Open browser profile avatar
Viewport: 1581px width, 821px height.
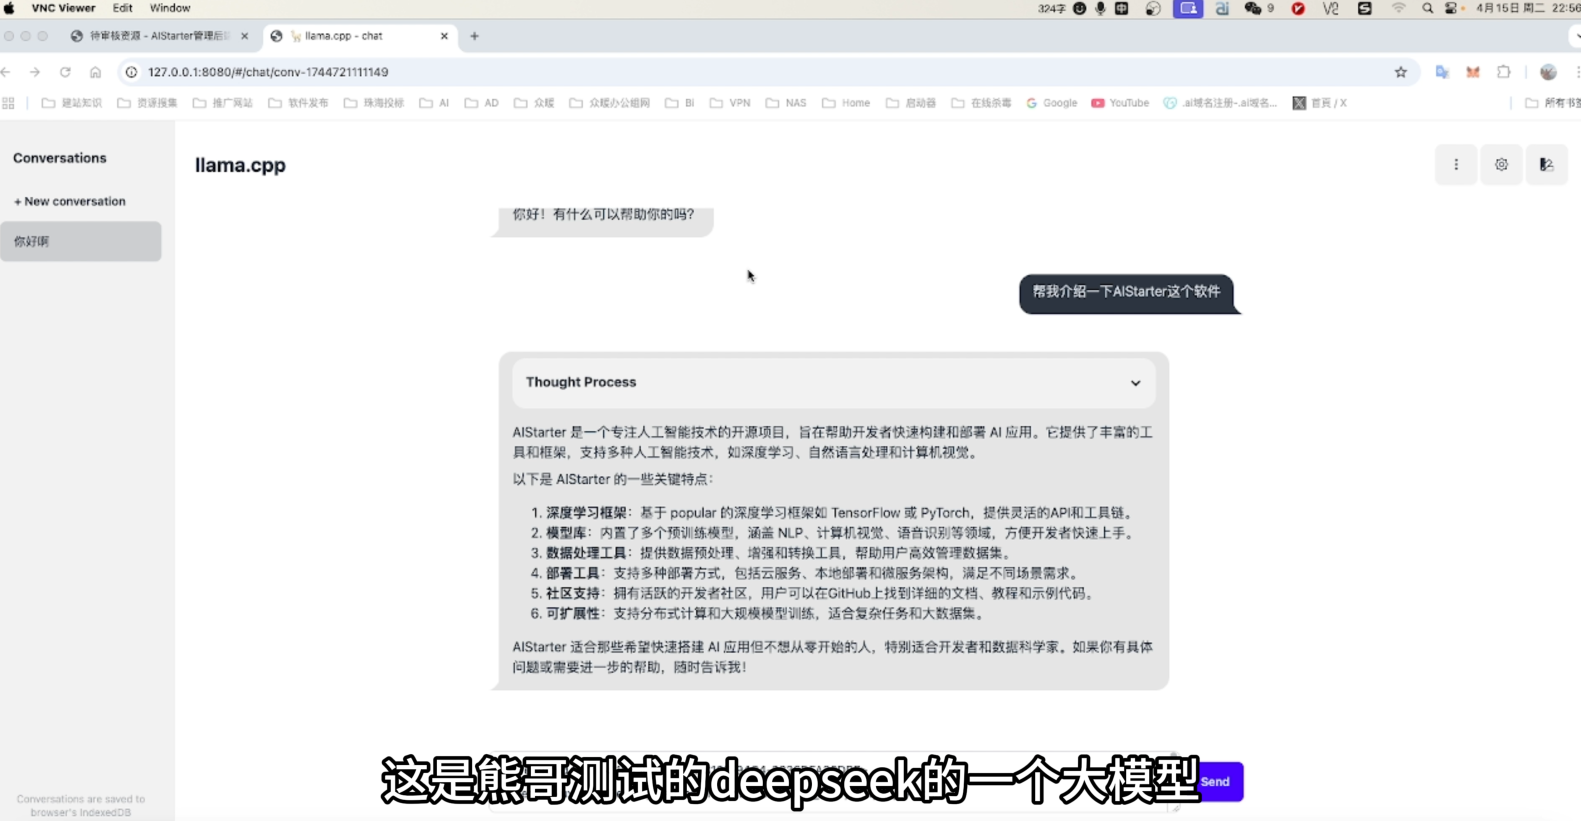pyautogui.click(x=1548, y=72)
